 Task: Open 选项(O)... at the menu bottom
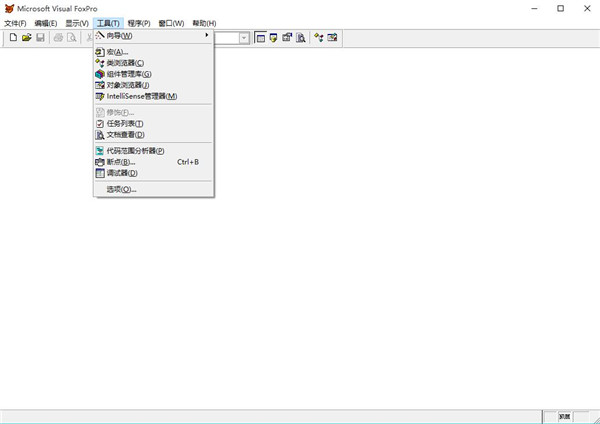pyautogui.click(x=153, y=189)
